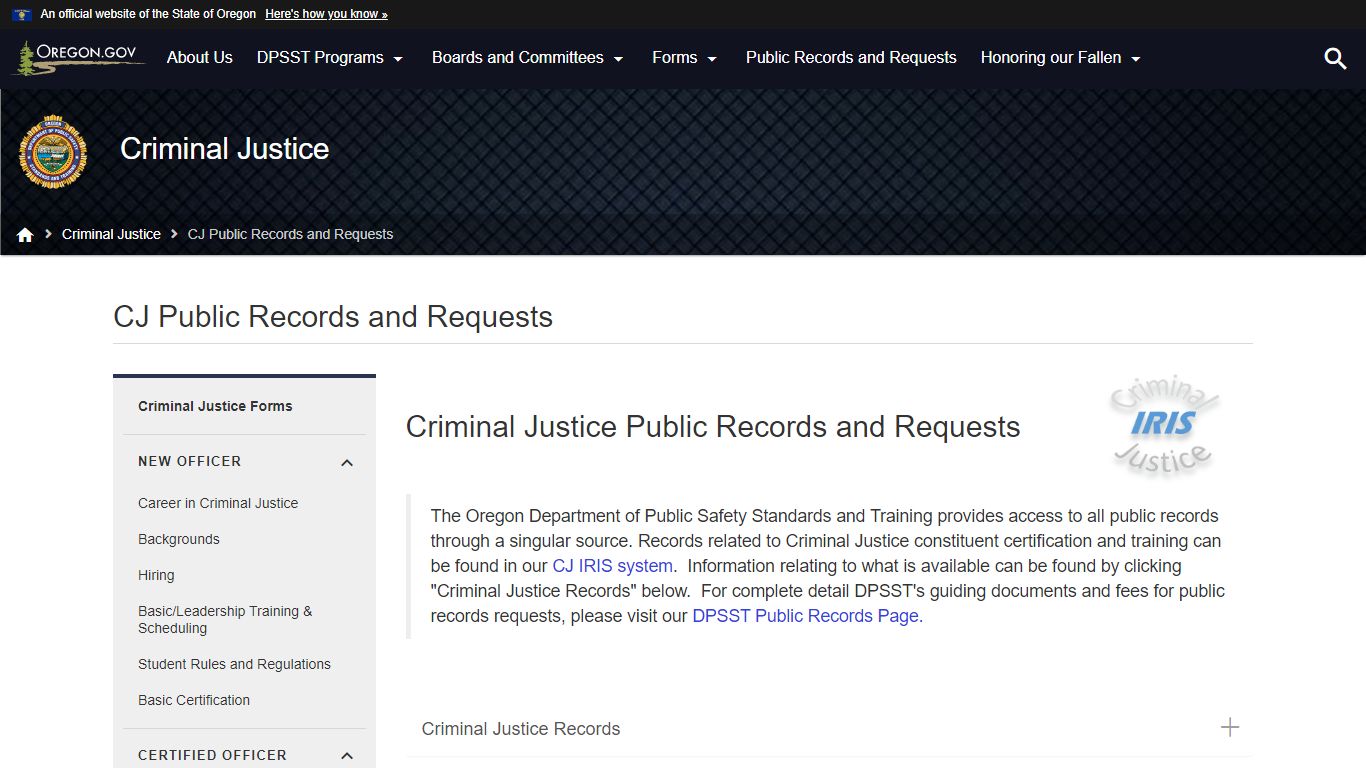Go to the home breadcrumb icon
This screenshot has width=1366, height=768.
tap(25, 235)
